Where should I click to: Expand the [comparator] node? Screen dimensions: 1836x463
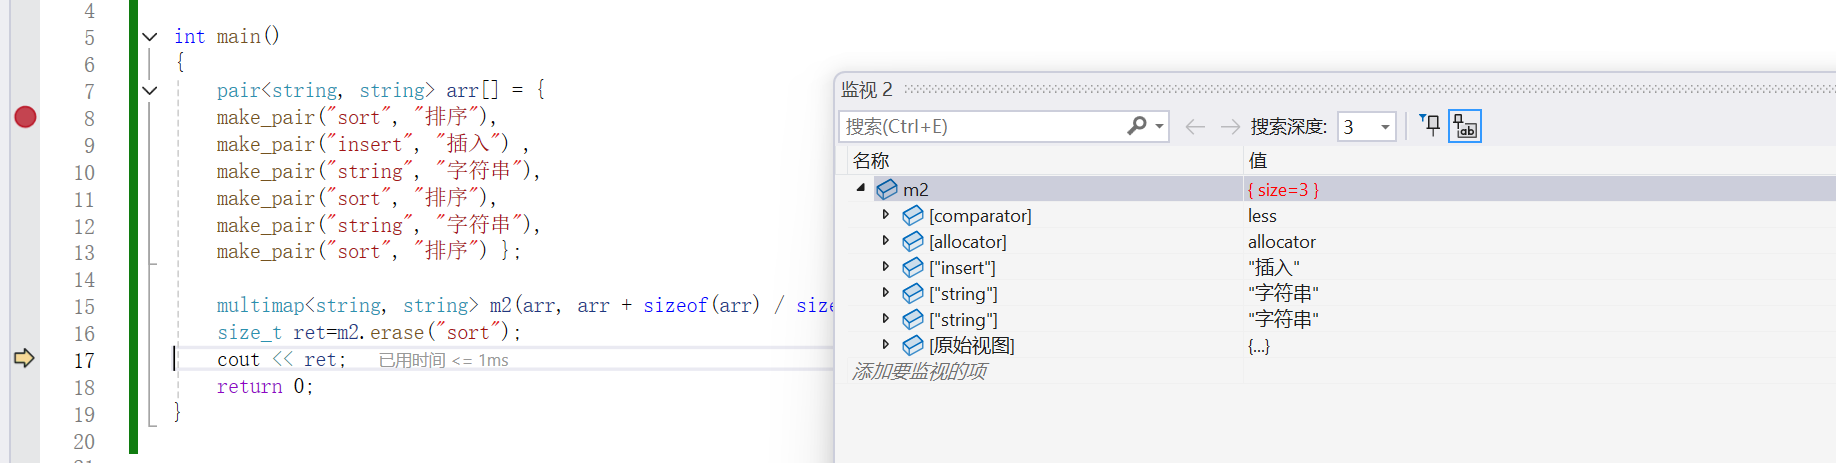click(886, 214)
